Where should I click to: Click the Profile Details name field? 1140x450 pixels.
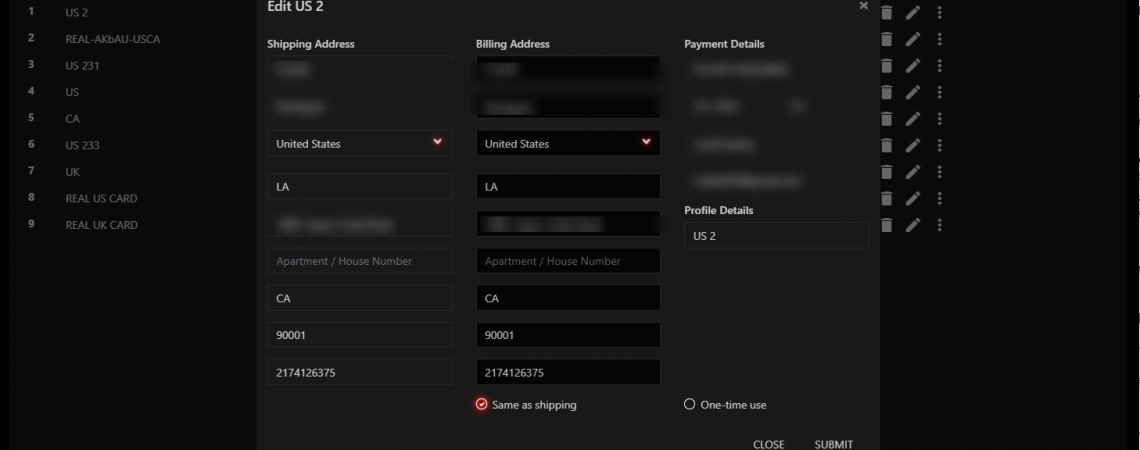pos(776,236)
